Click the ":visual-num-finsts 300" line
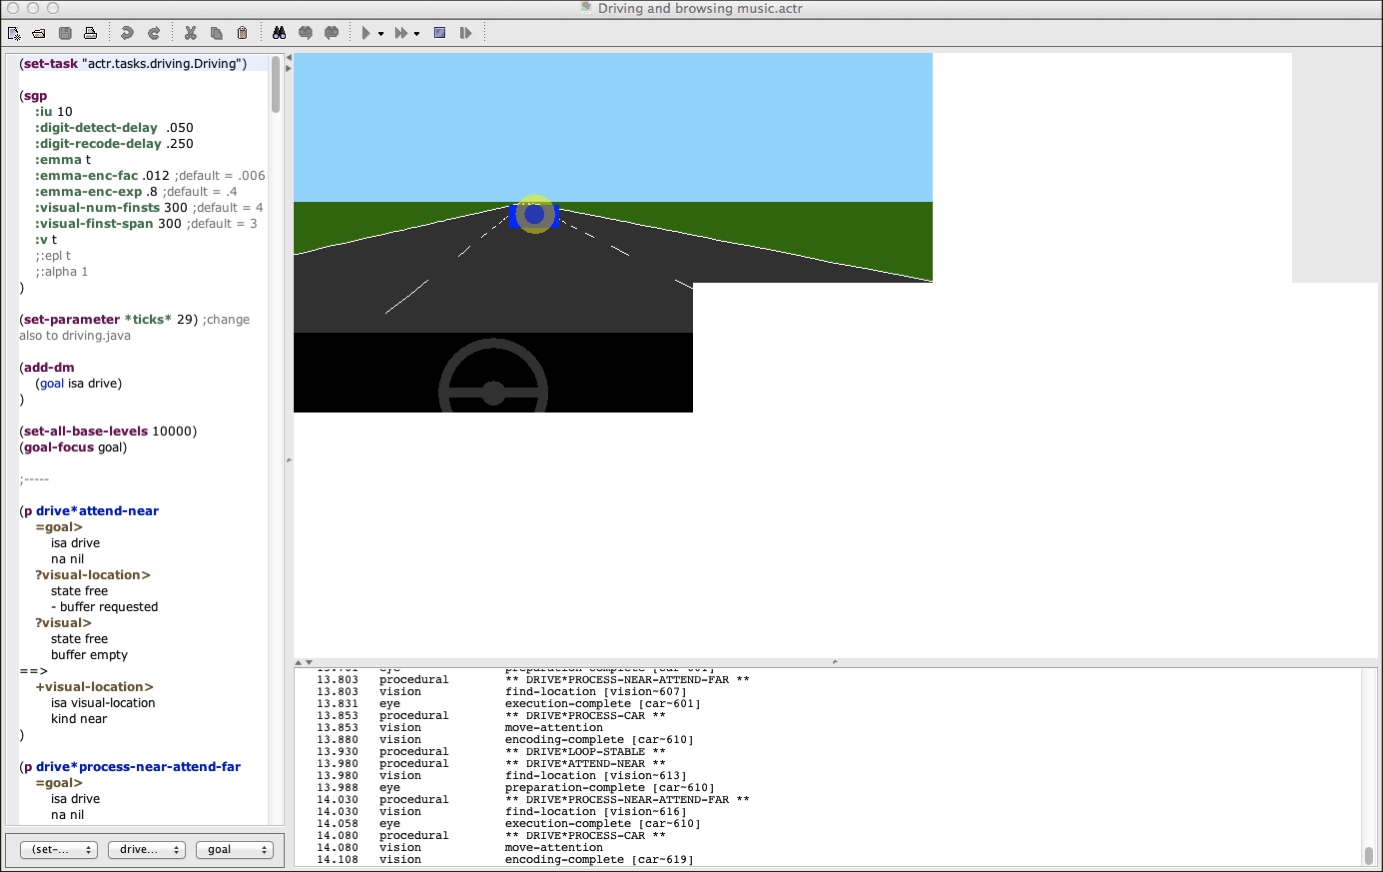 (149, 207)
